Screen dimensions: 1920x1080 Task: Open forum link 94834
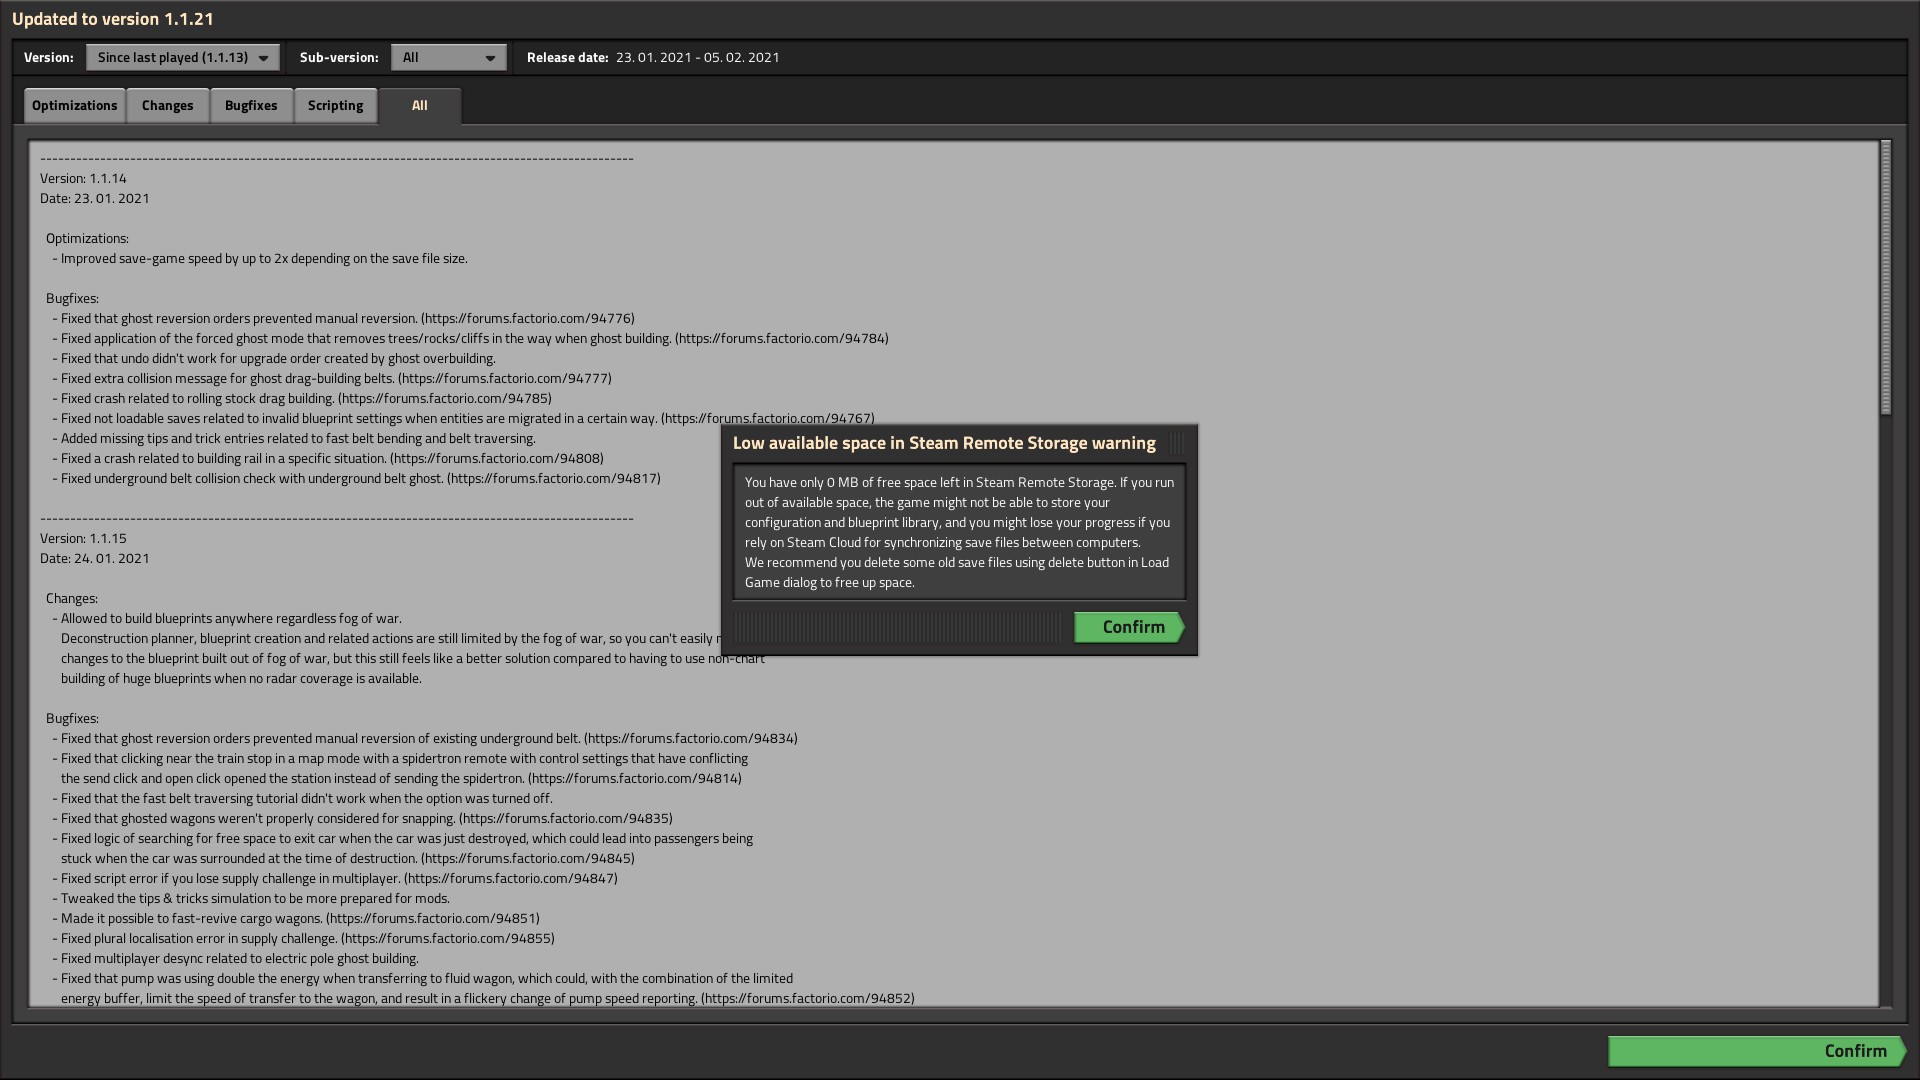(x=691, y=738)
